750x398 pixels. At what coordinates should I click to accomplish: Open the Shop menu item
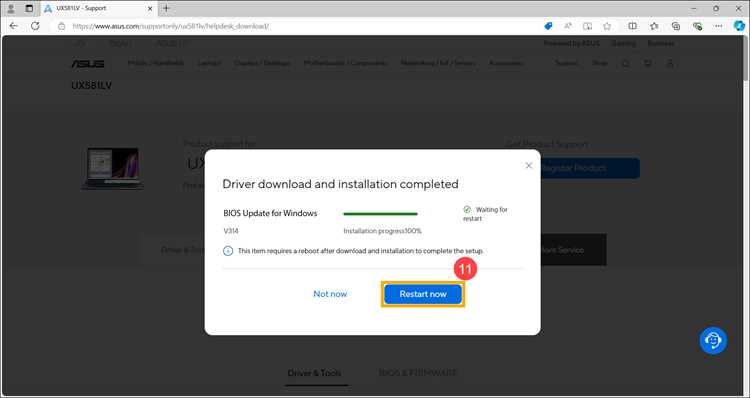[x=600, y=63]
